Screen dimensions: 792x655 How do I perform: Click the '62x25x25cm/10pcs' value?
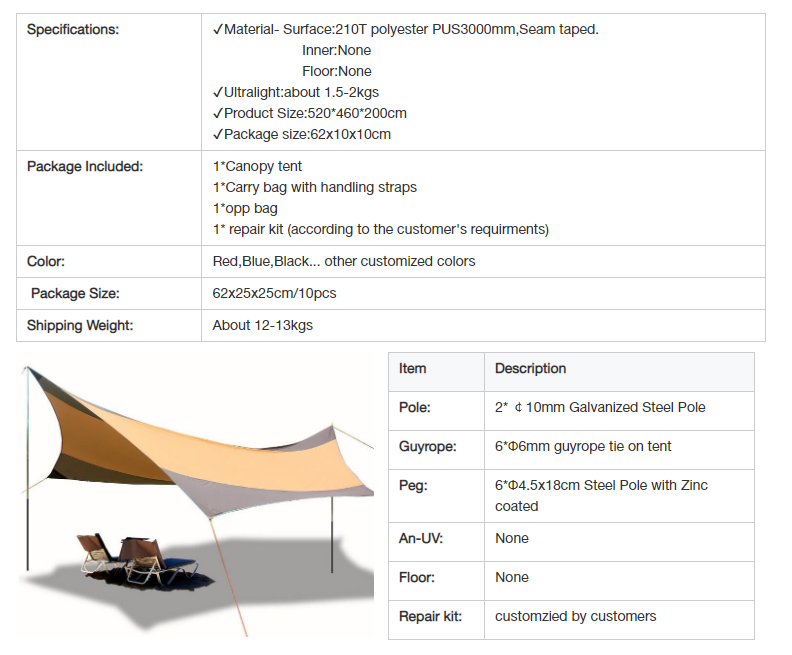[x=274, y=293]
